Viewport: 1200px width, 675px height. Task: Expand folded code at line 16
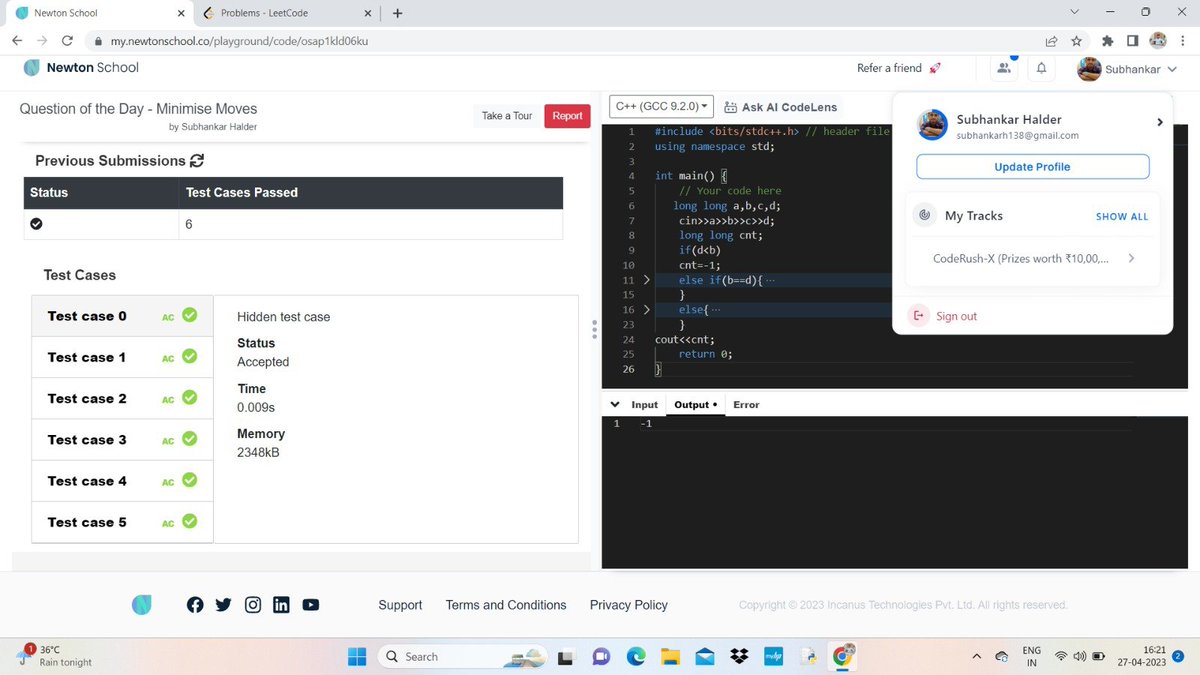[x=646, y=310]
